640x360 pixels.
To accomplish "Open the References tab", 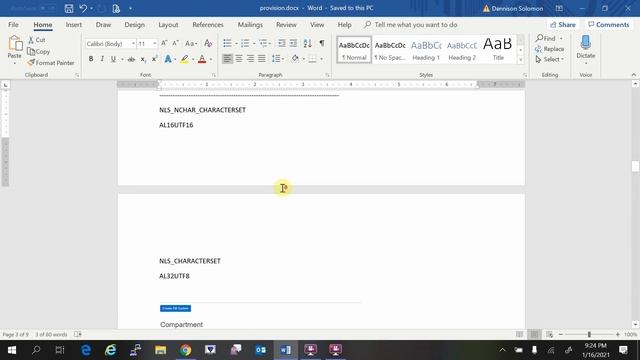I will point(208,25).
